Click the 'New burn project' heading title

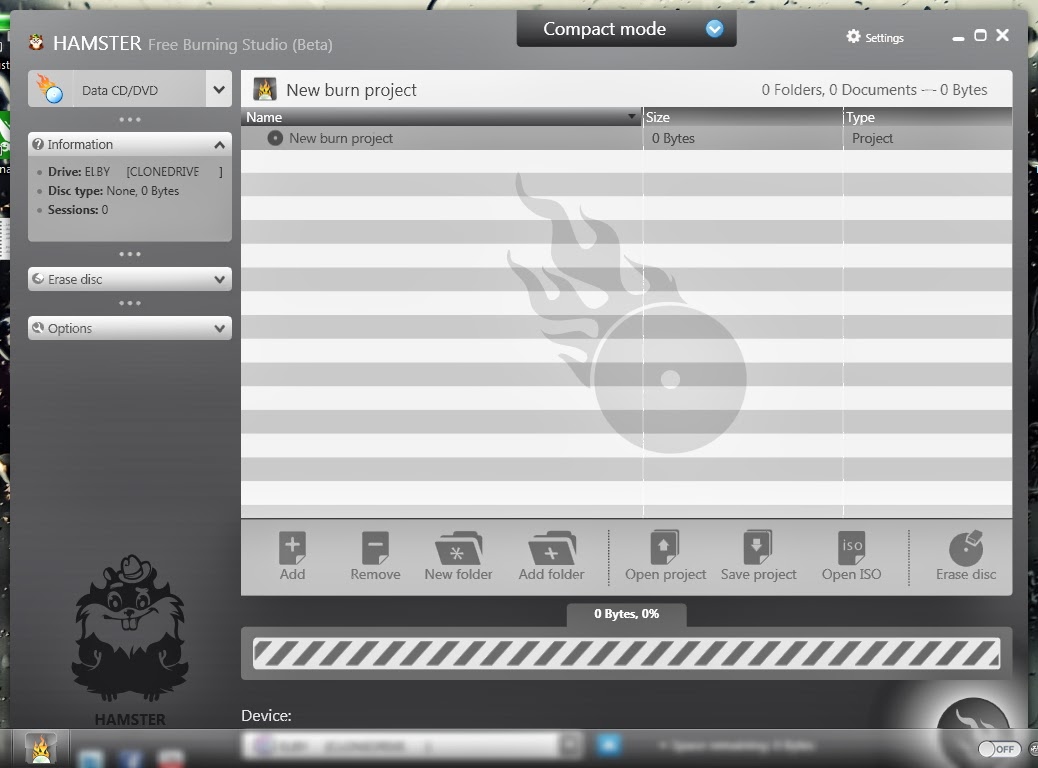(352, 90)
